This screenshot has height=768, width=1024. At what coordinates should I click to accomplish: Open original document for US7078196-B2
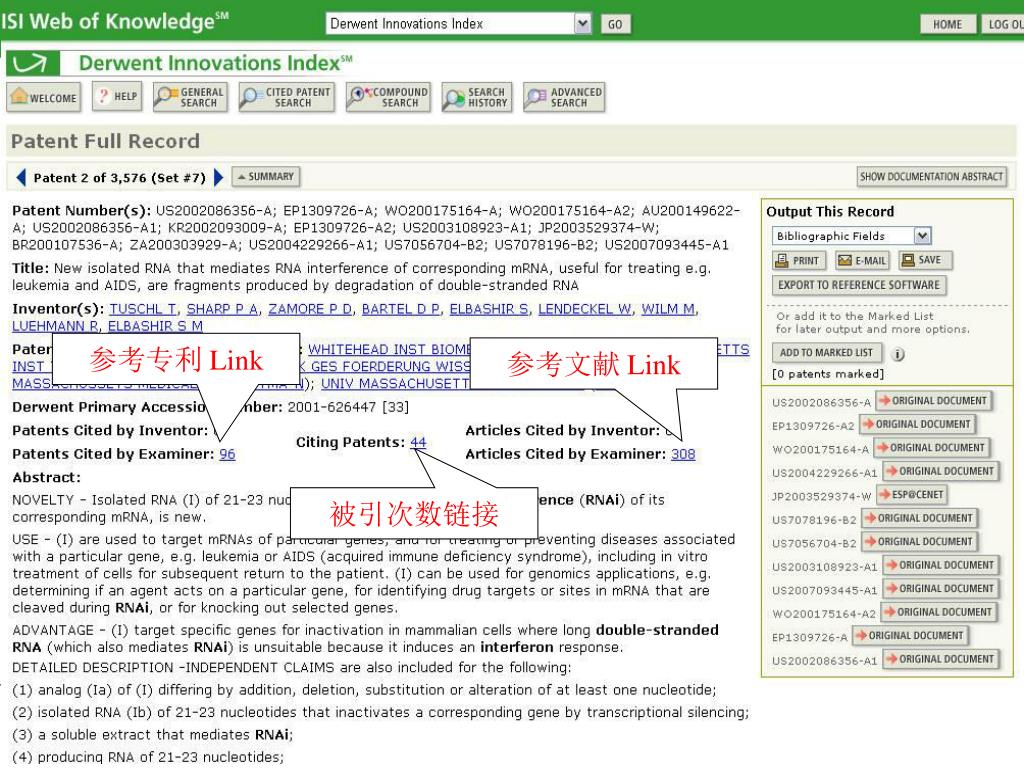[919, 519]
